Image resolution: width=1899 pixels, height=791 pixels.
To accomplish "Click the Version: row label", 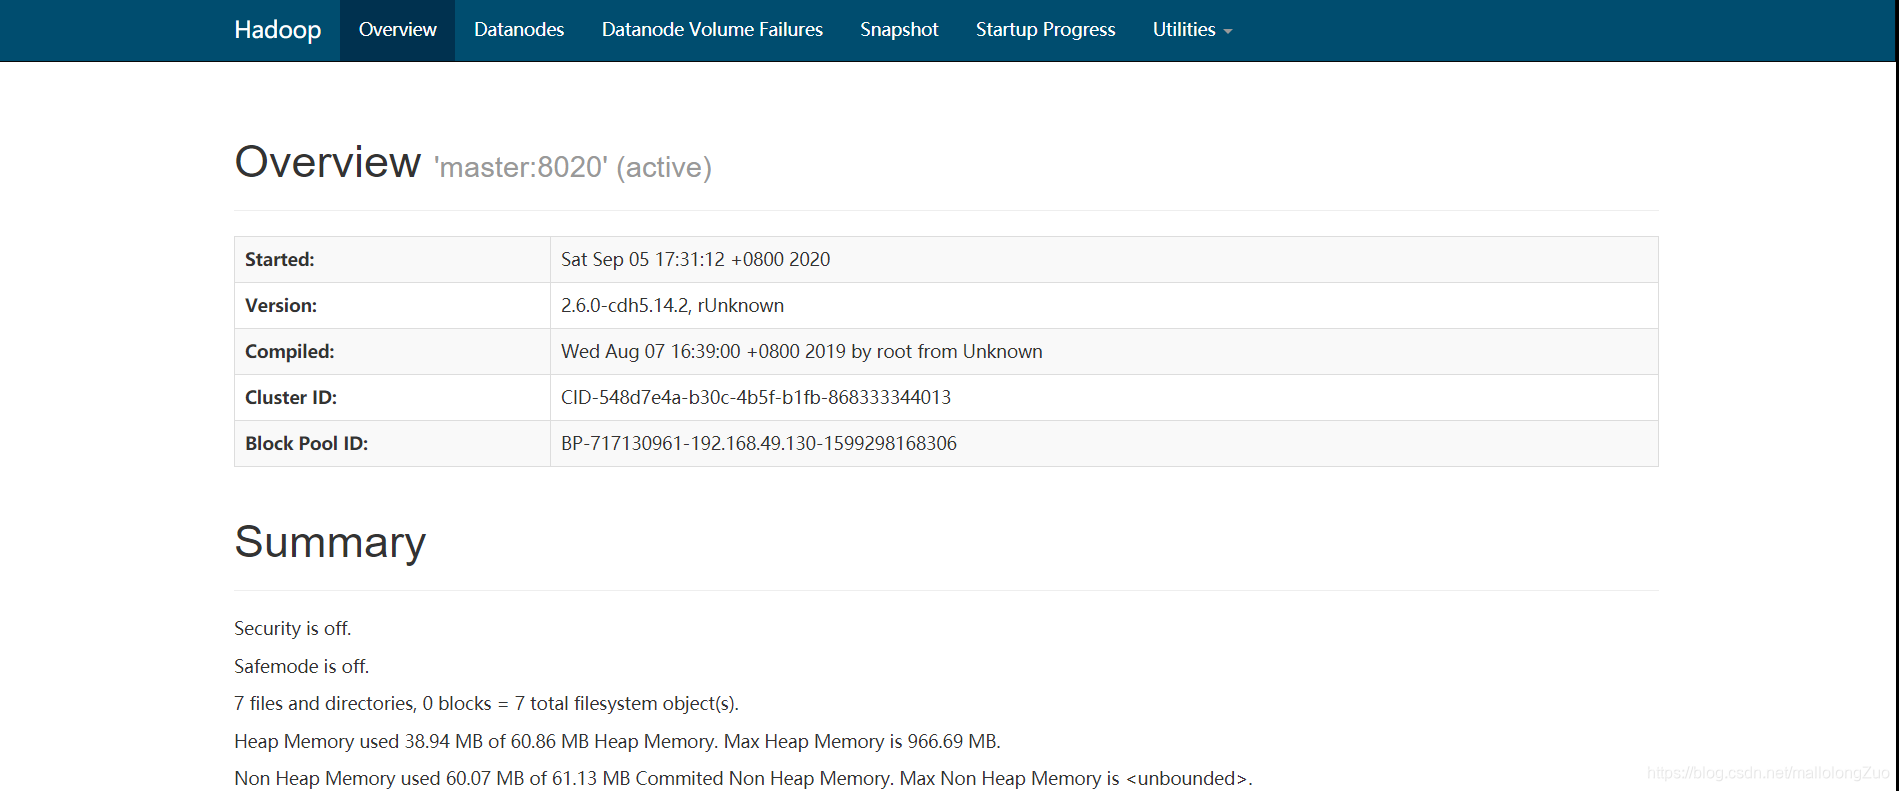I will [x=281, y=306].
